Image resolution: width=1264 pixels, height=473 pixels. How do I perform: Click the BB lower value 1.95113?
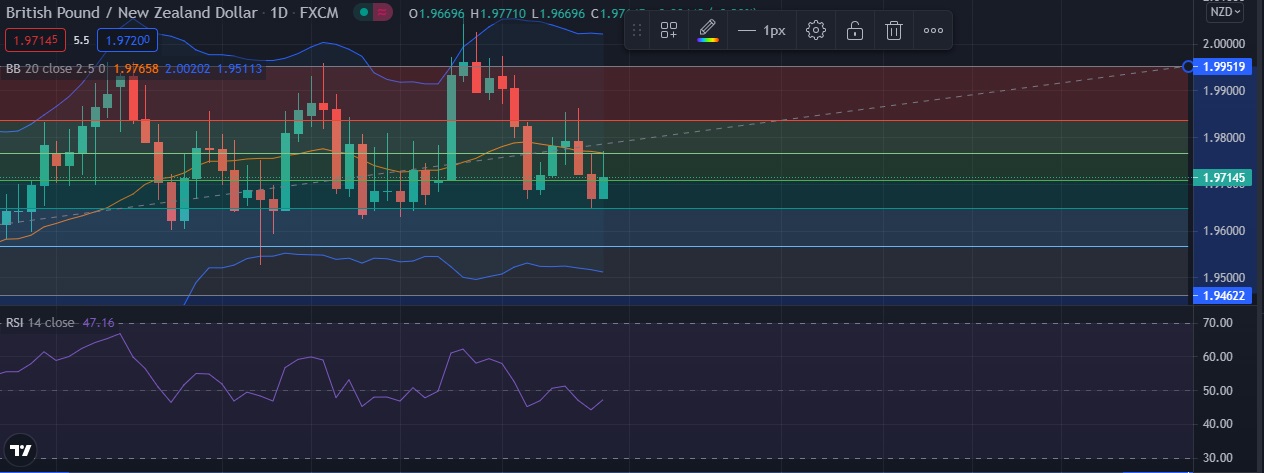238,69
